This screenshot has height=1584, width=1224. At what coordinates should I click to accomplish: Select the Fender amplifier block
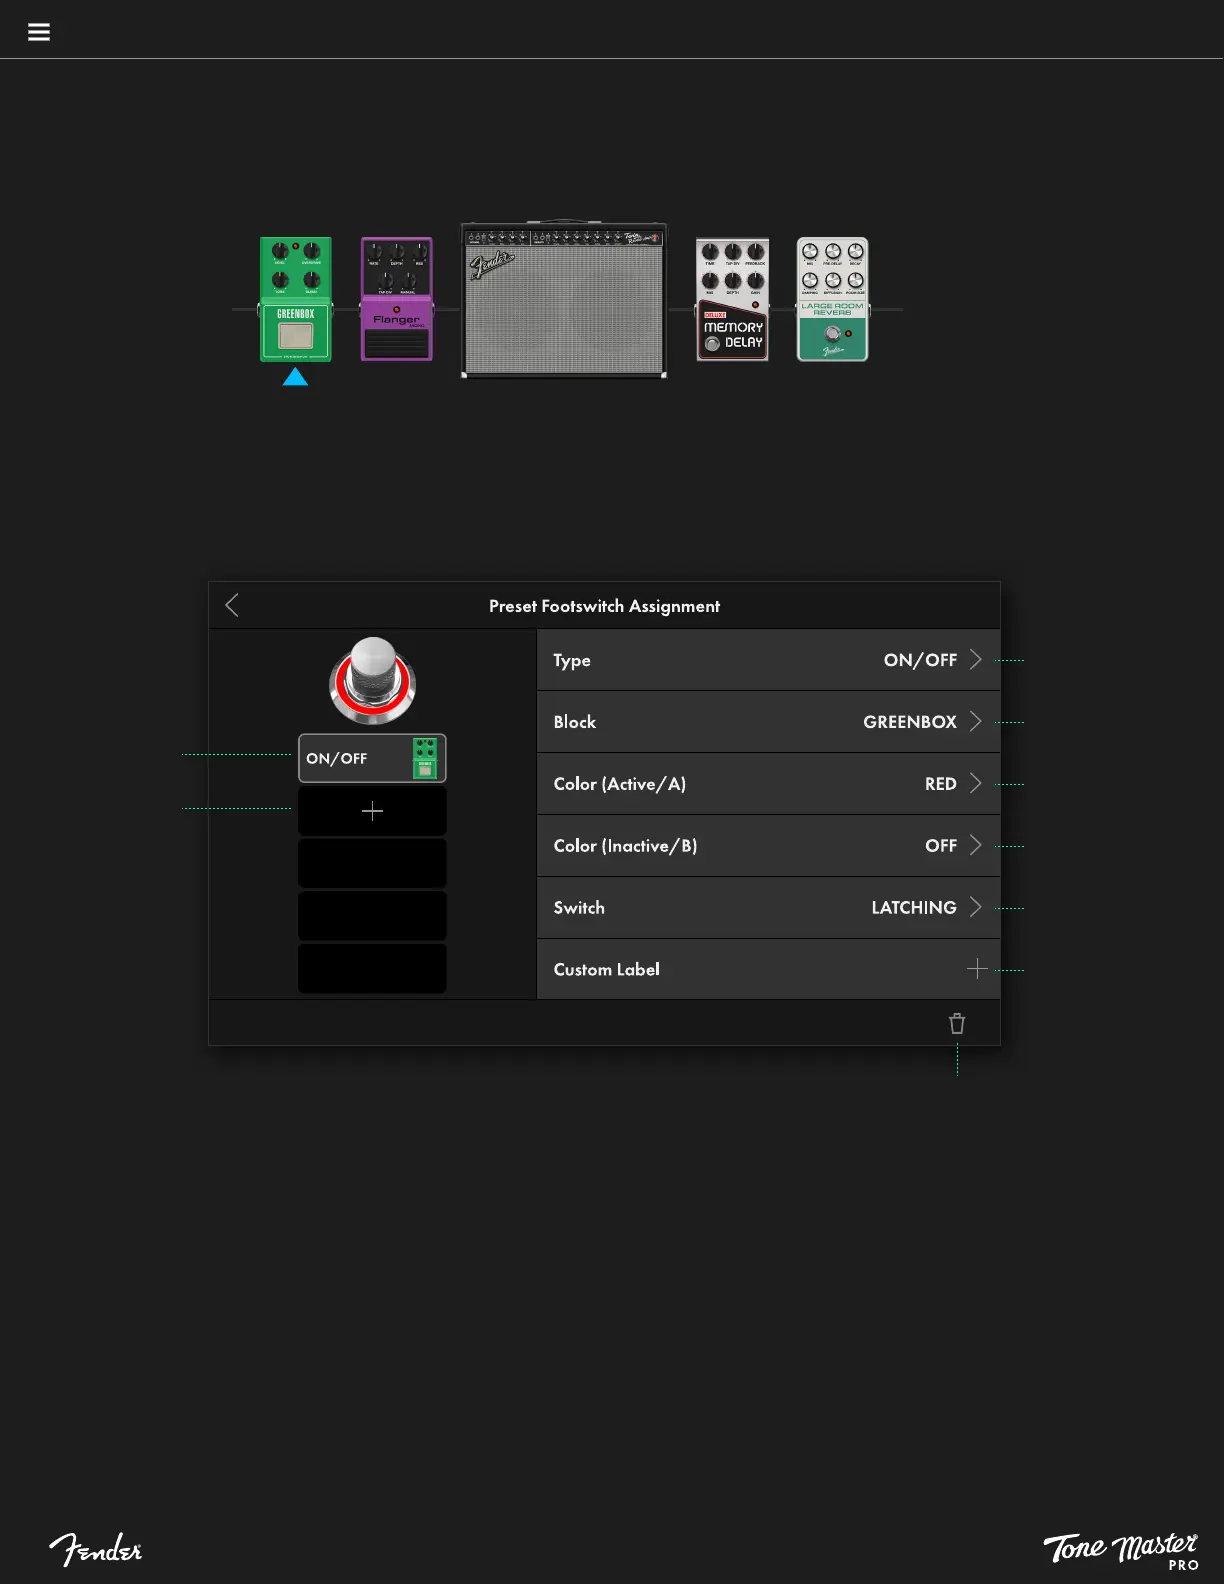(564, 300)
